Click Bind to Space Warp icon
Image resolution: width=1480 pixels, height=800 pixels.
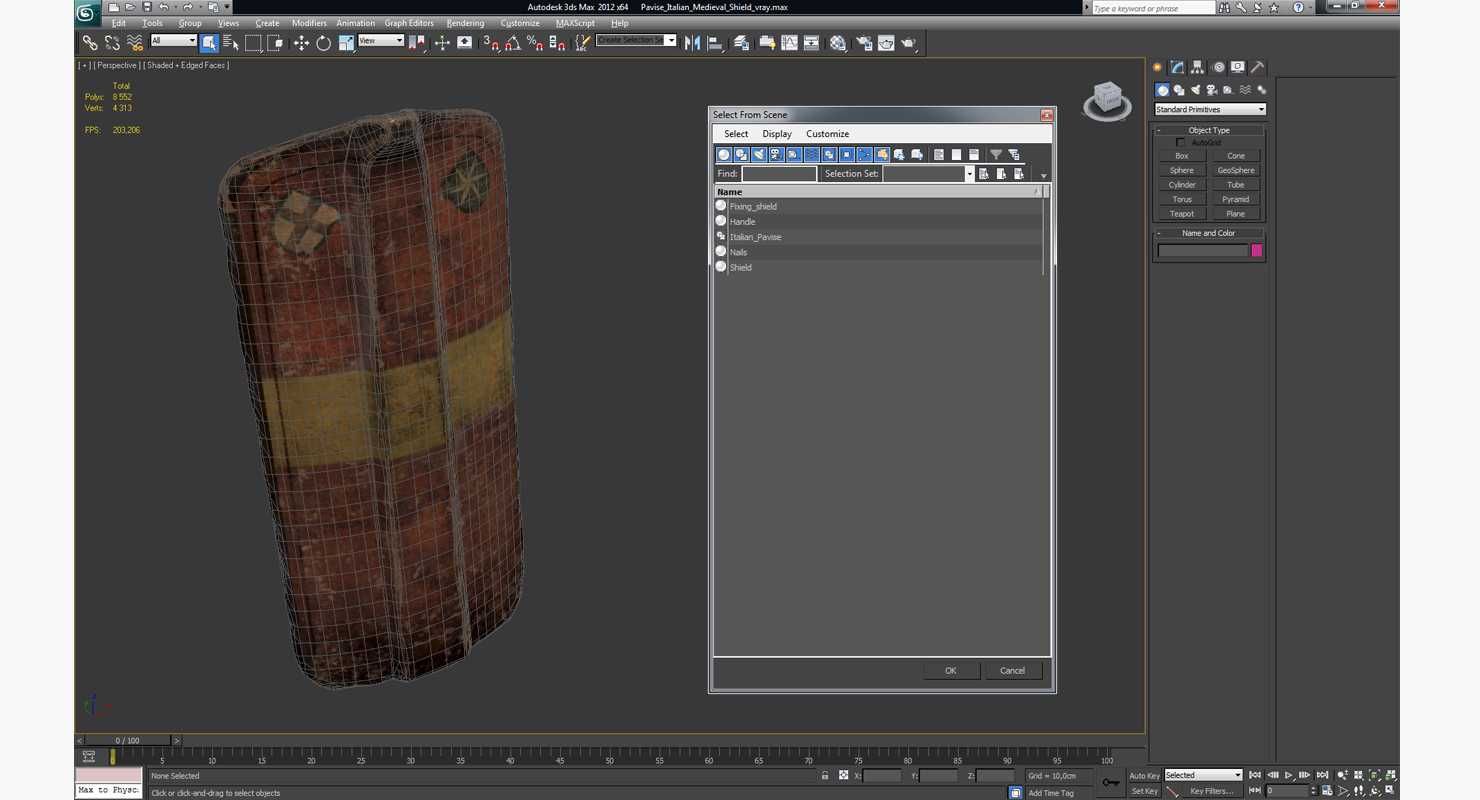pyautogui.click(x=135, y=43)
